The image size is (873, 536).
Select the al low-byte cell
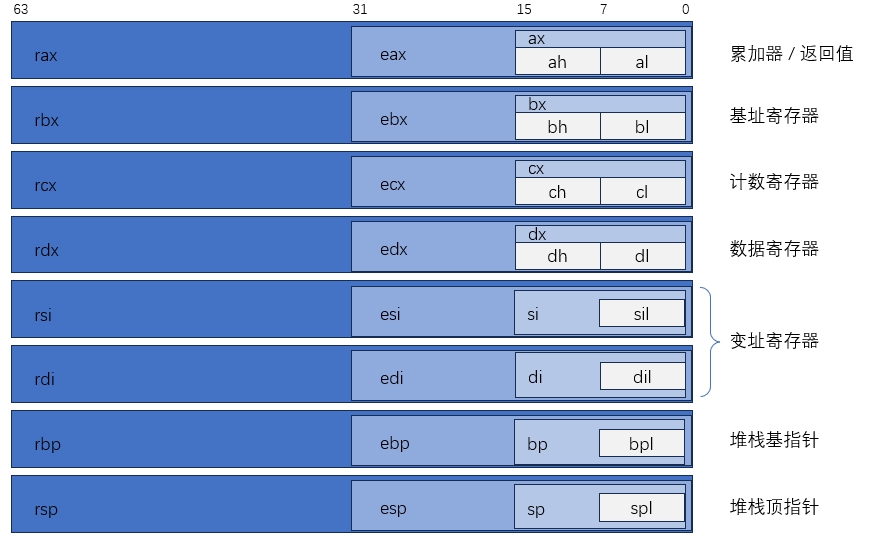pyautogui.click(x=642, y=62)
